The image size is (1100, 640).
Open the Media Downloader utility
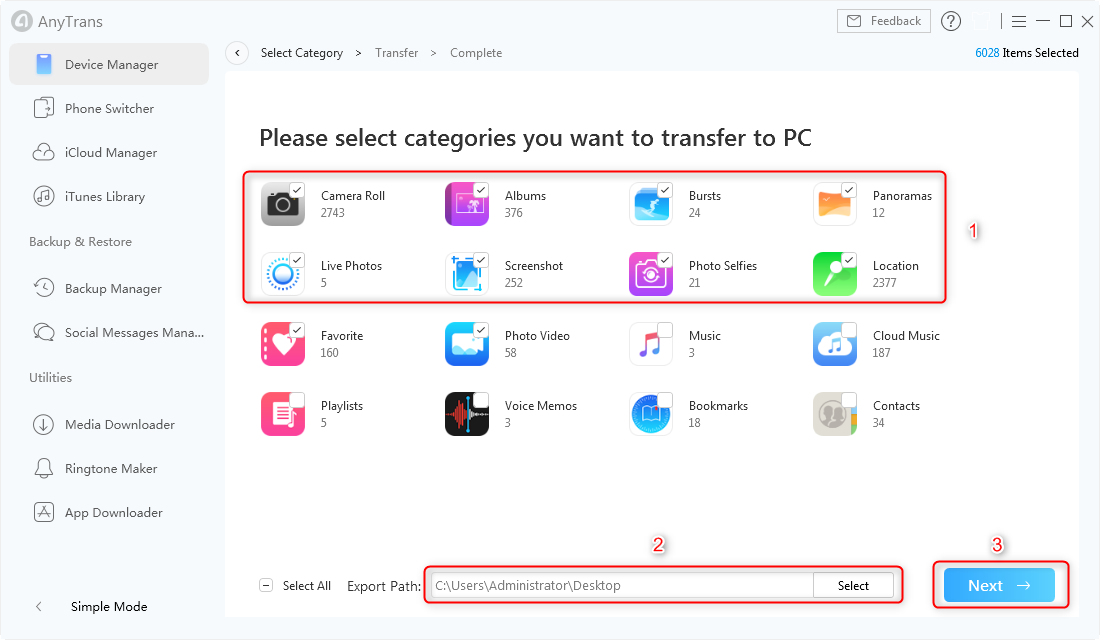click(113, 424)
